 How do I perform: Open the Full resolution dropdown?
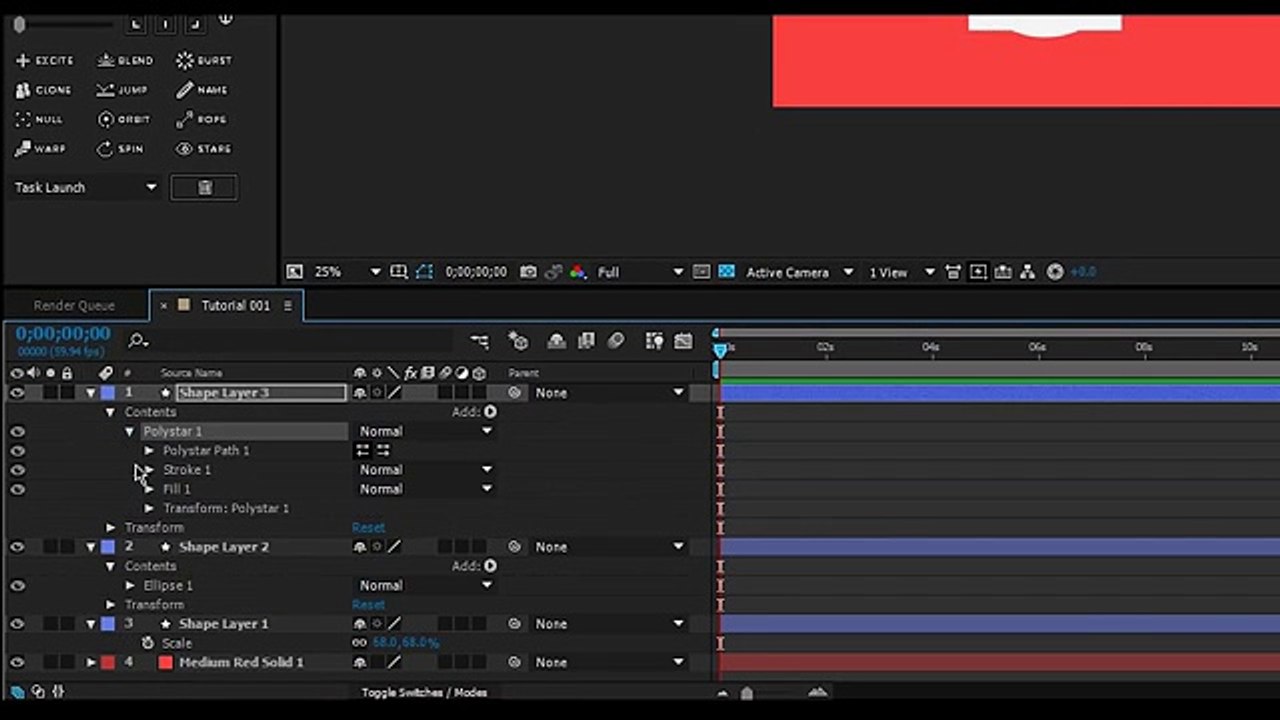[x=640, y=272]
